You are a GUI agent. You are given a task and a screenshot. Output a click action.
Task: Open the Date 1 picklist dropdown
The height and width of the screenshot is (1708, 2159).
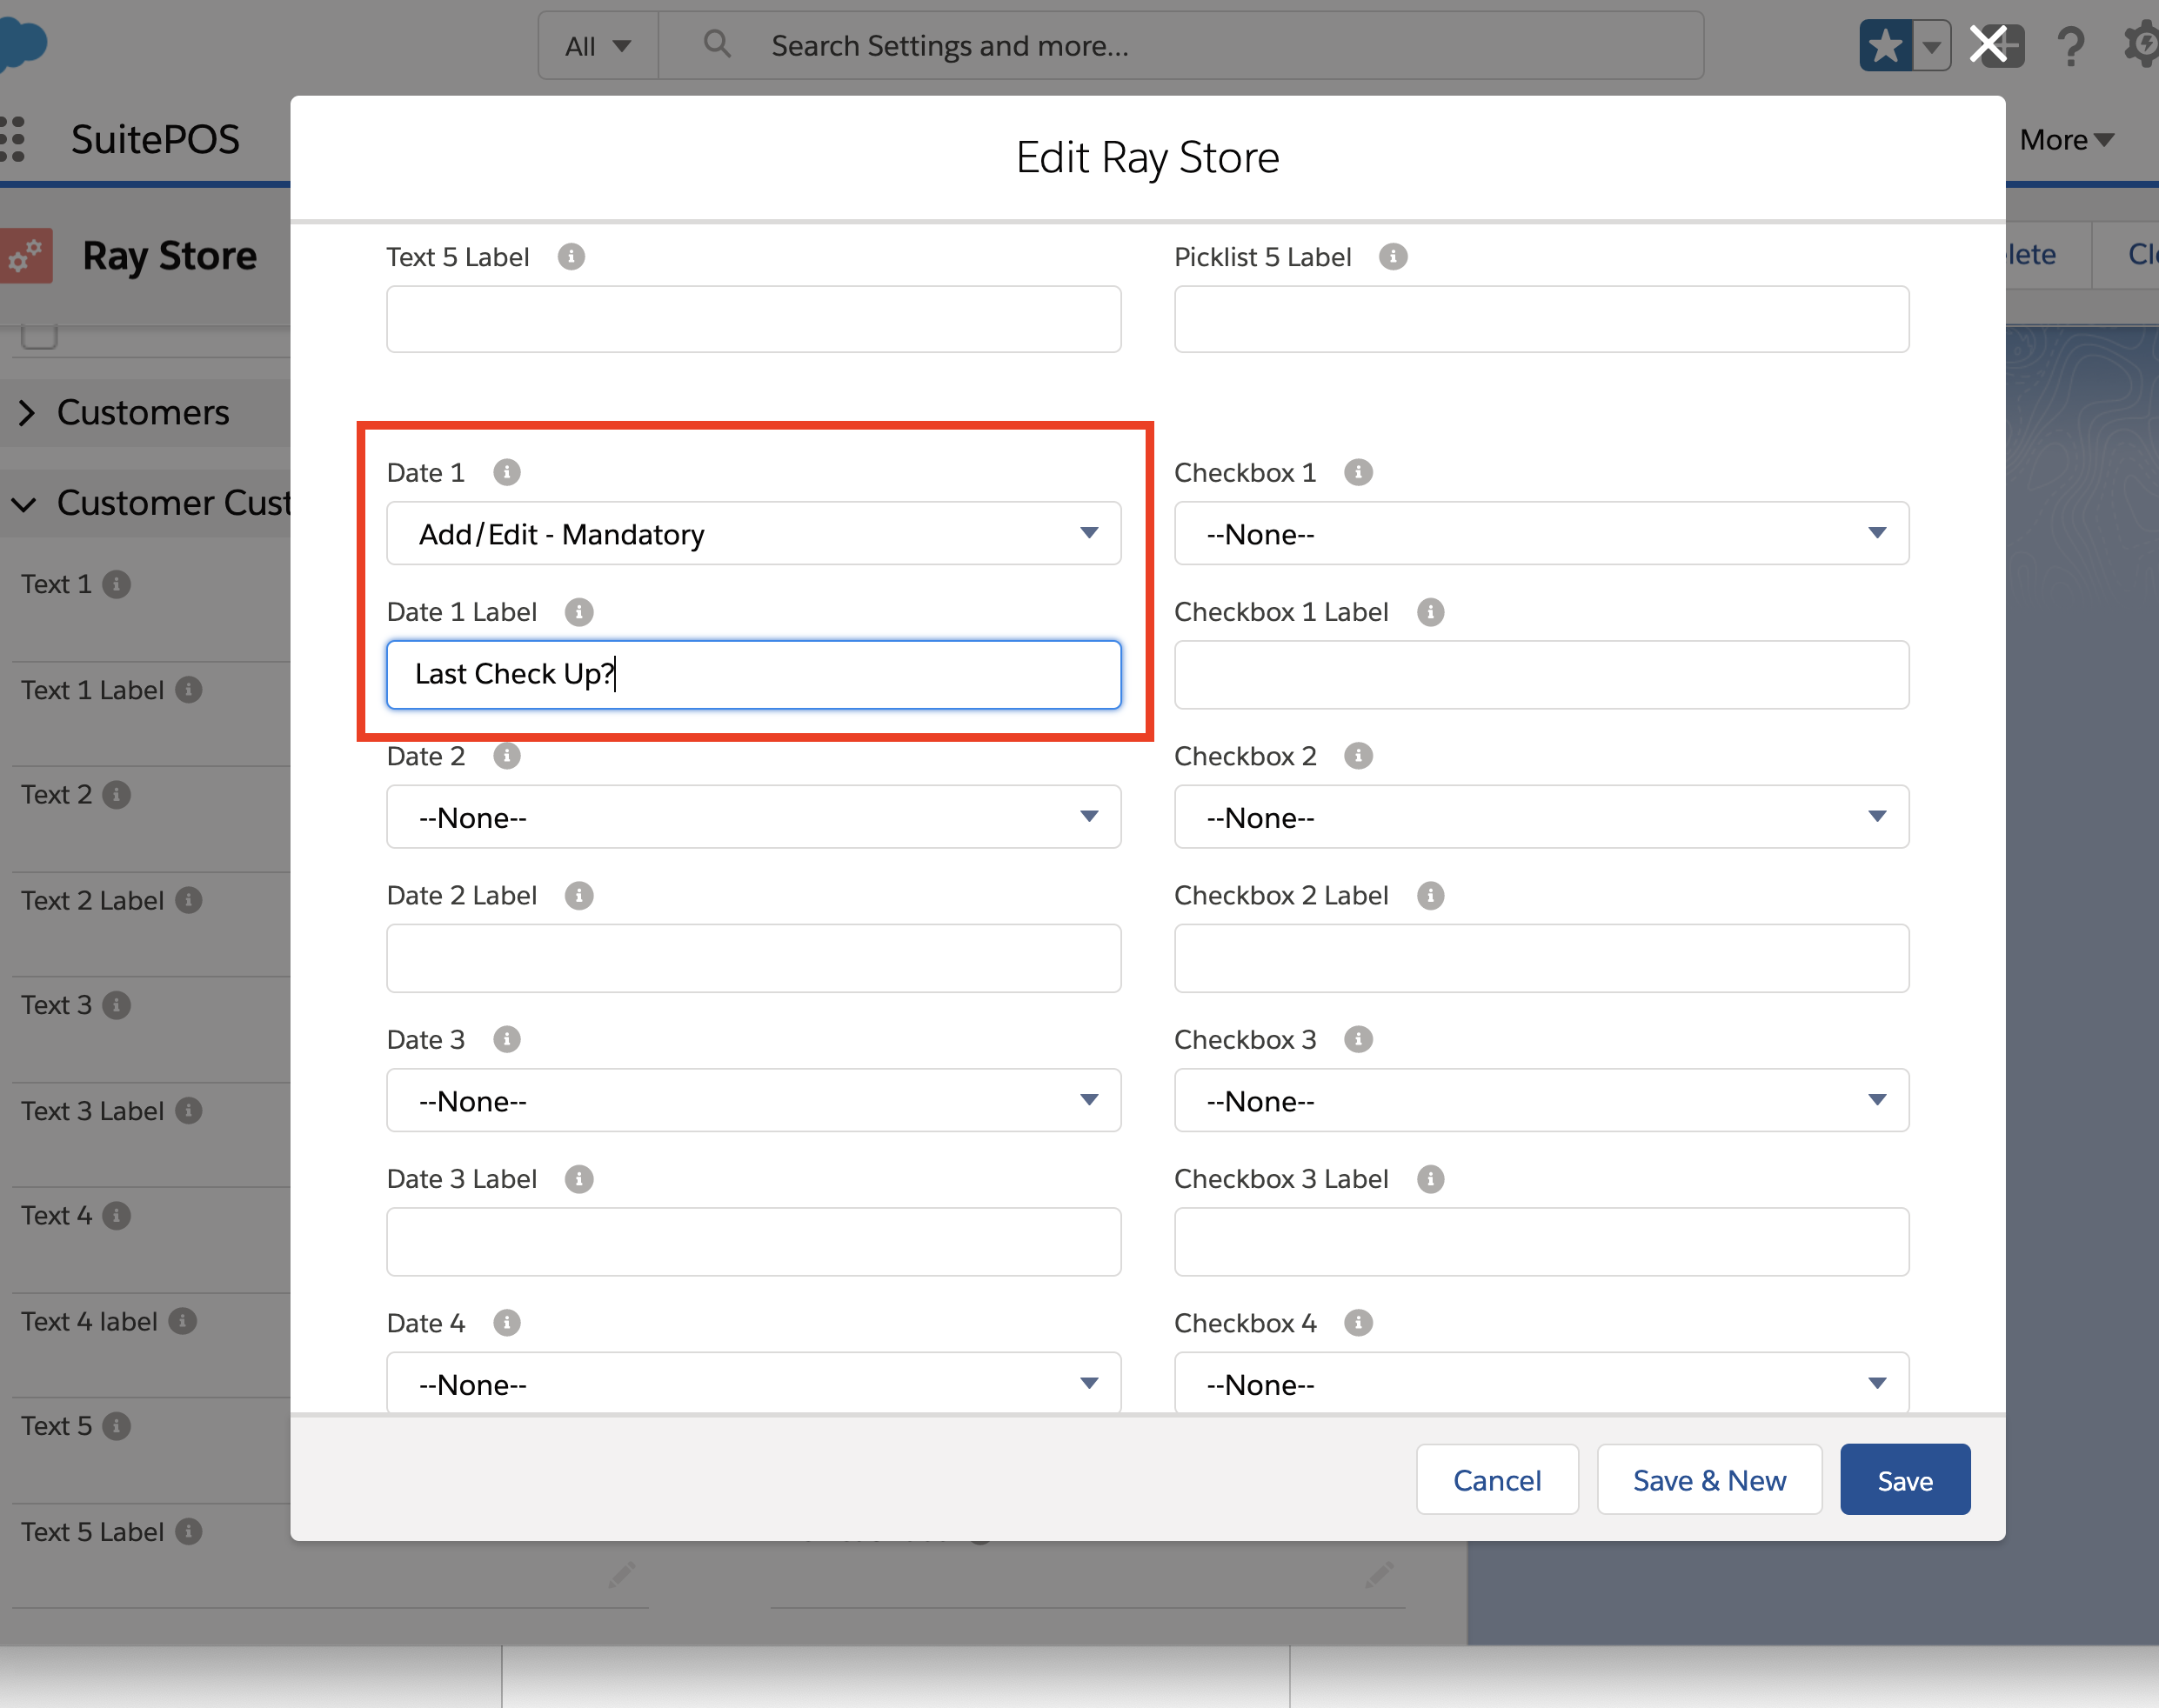753,534
